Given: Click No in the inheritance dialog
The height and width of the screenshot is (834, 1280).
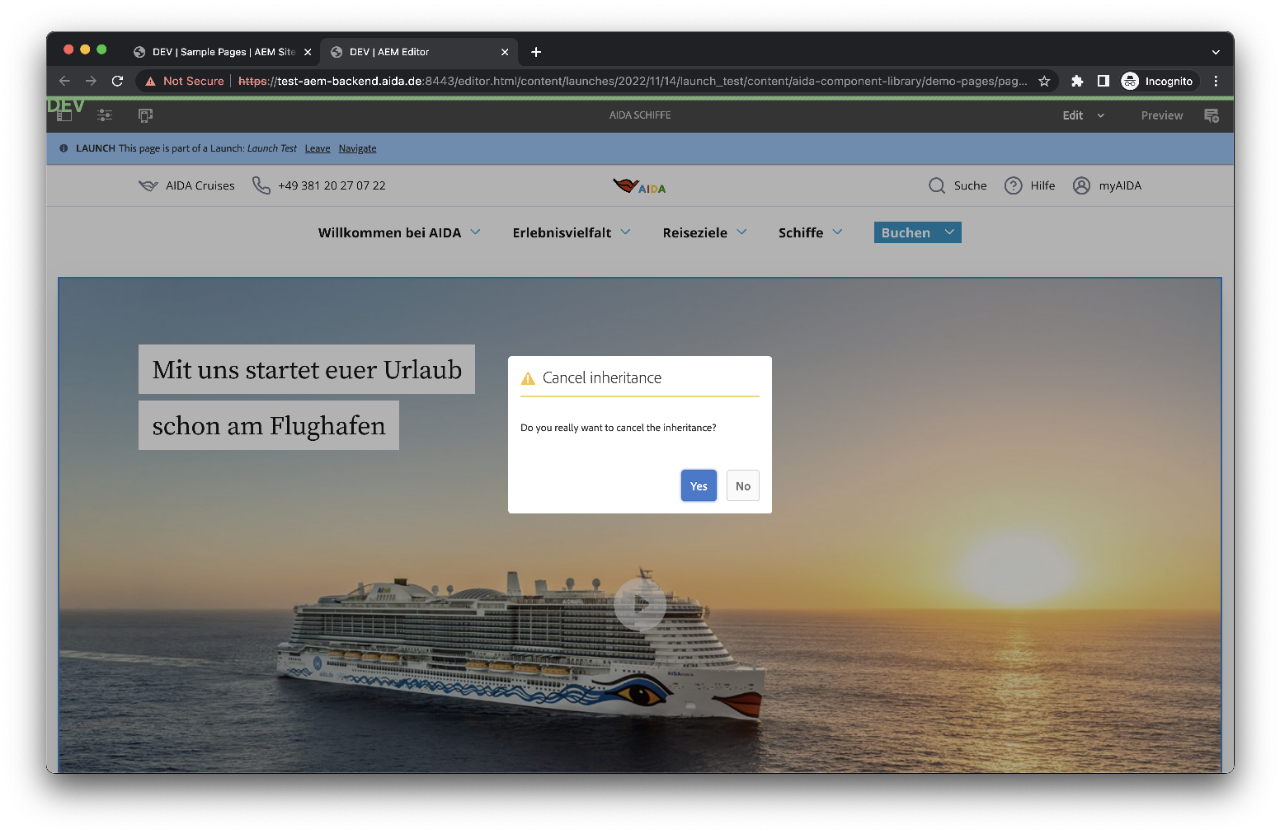Looking at the screenshot, I should point(742,486).
